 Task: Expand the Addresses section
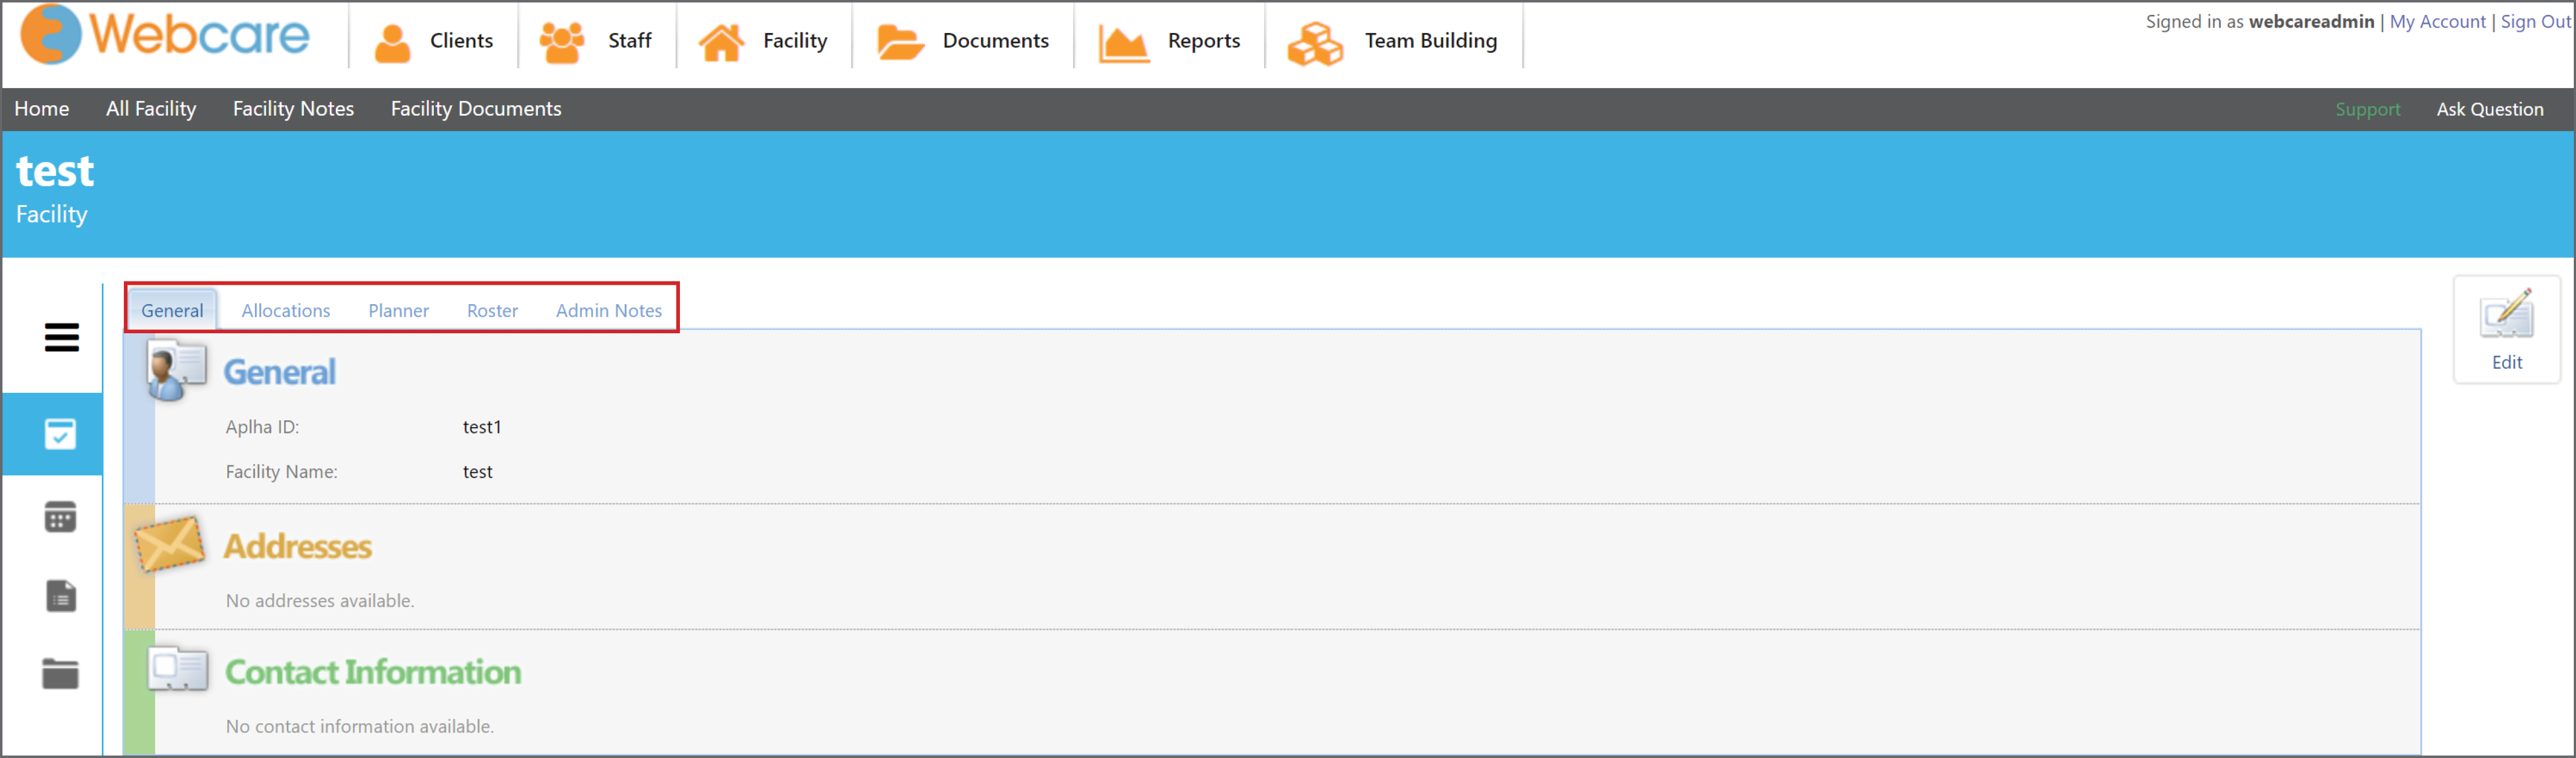[297, 547]
